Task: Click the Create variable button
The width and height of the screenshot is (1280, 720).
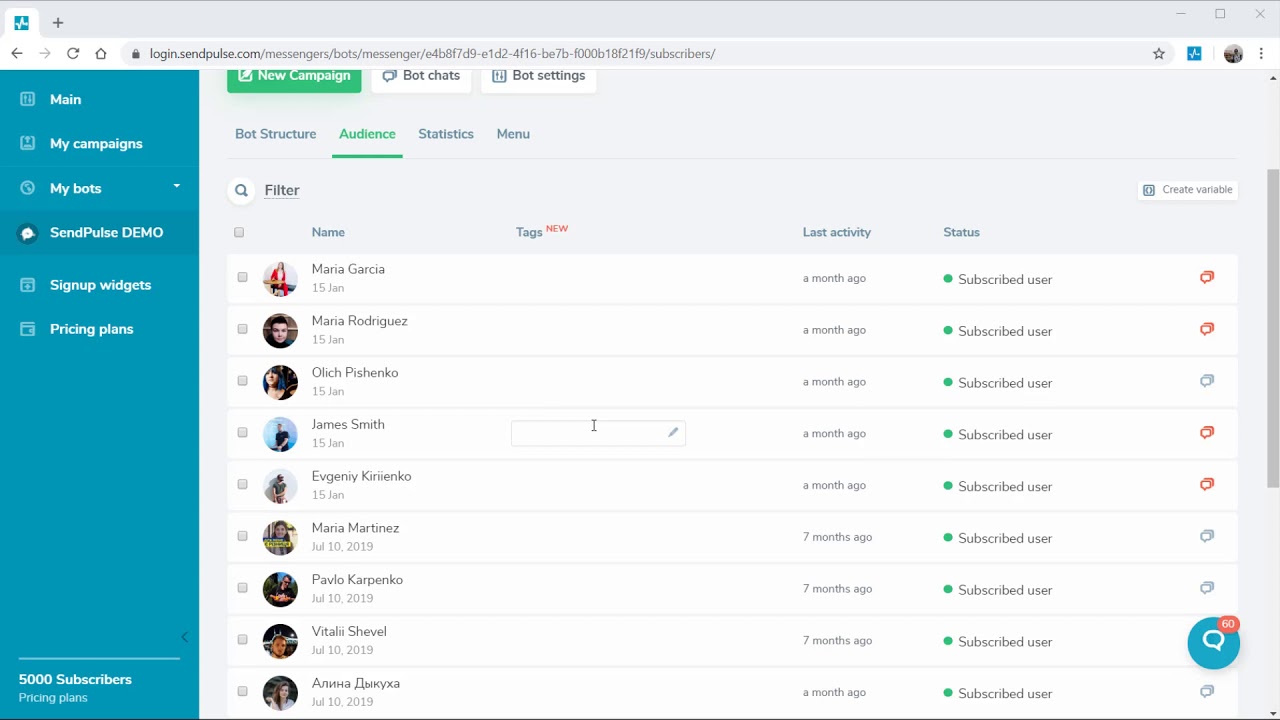Action: [1188, 190]
